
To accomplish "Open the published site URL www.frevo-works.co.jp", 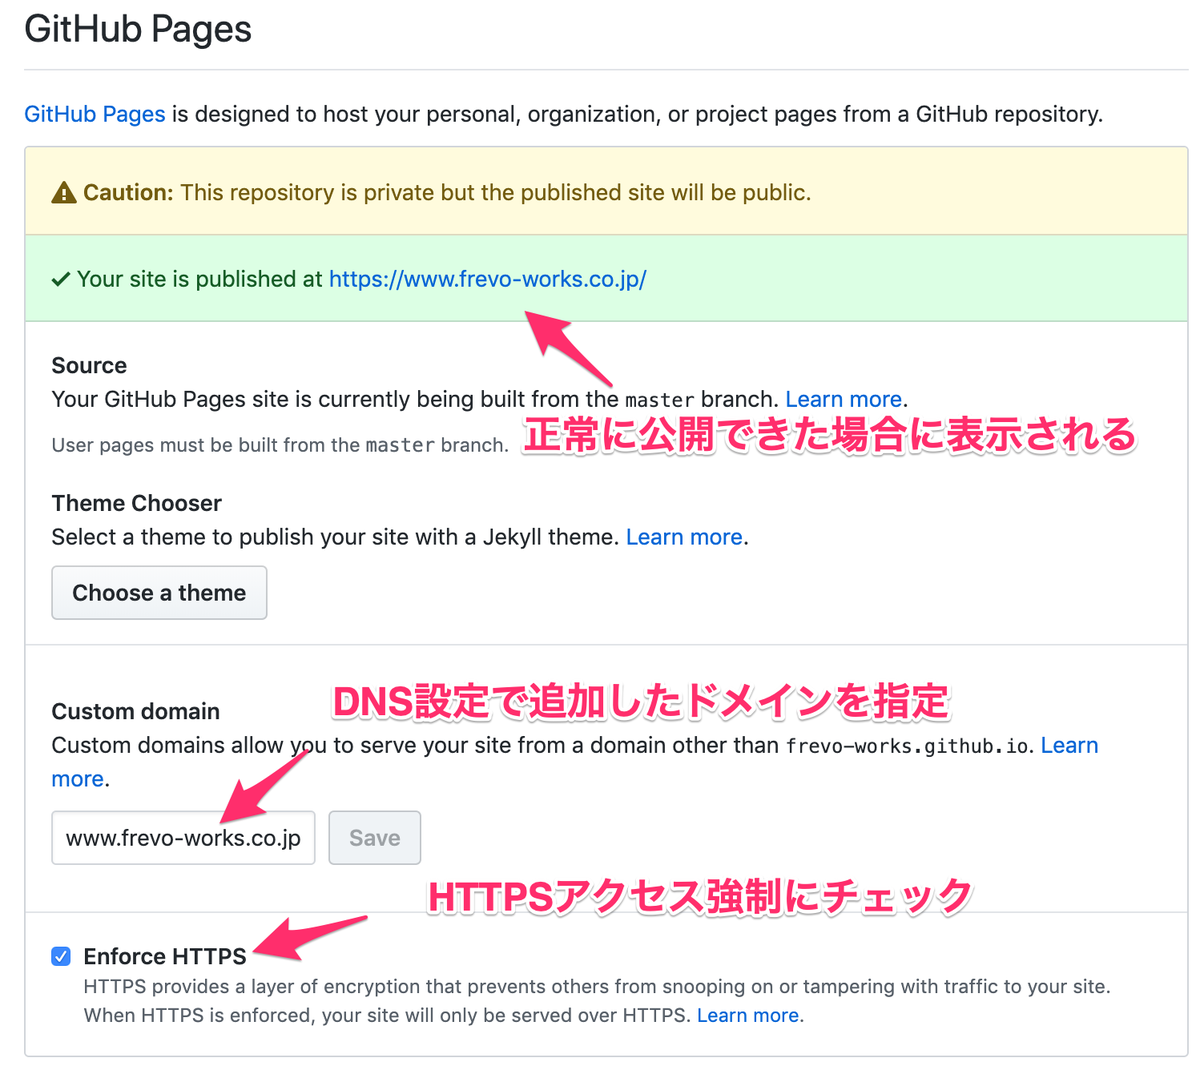I will pos(487,279).
